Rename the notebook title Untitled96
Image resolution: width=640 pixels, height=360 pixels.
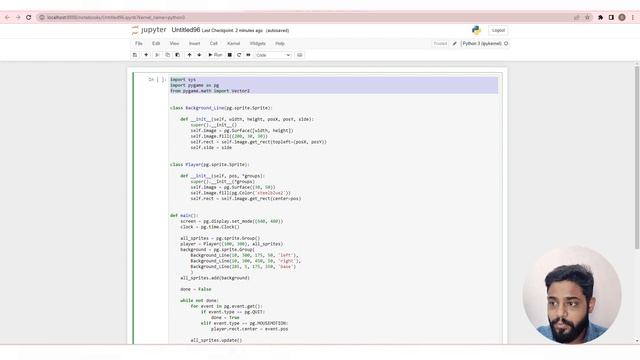click(186, 30)
